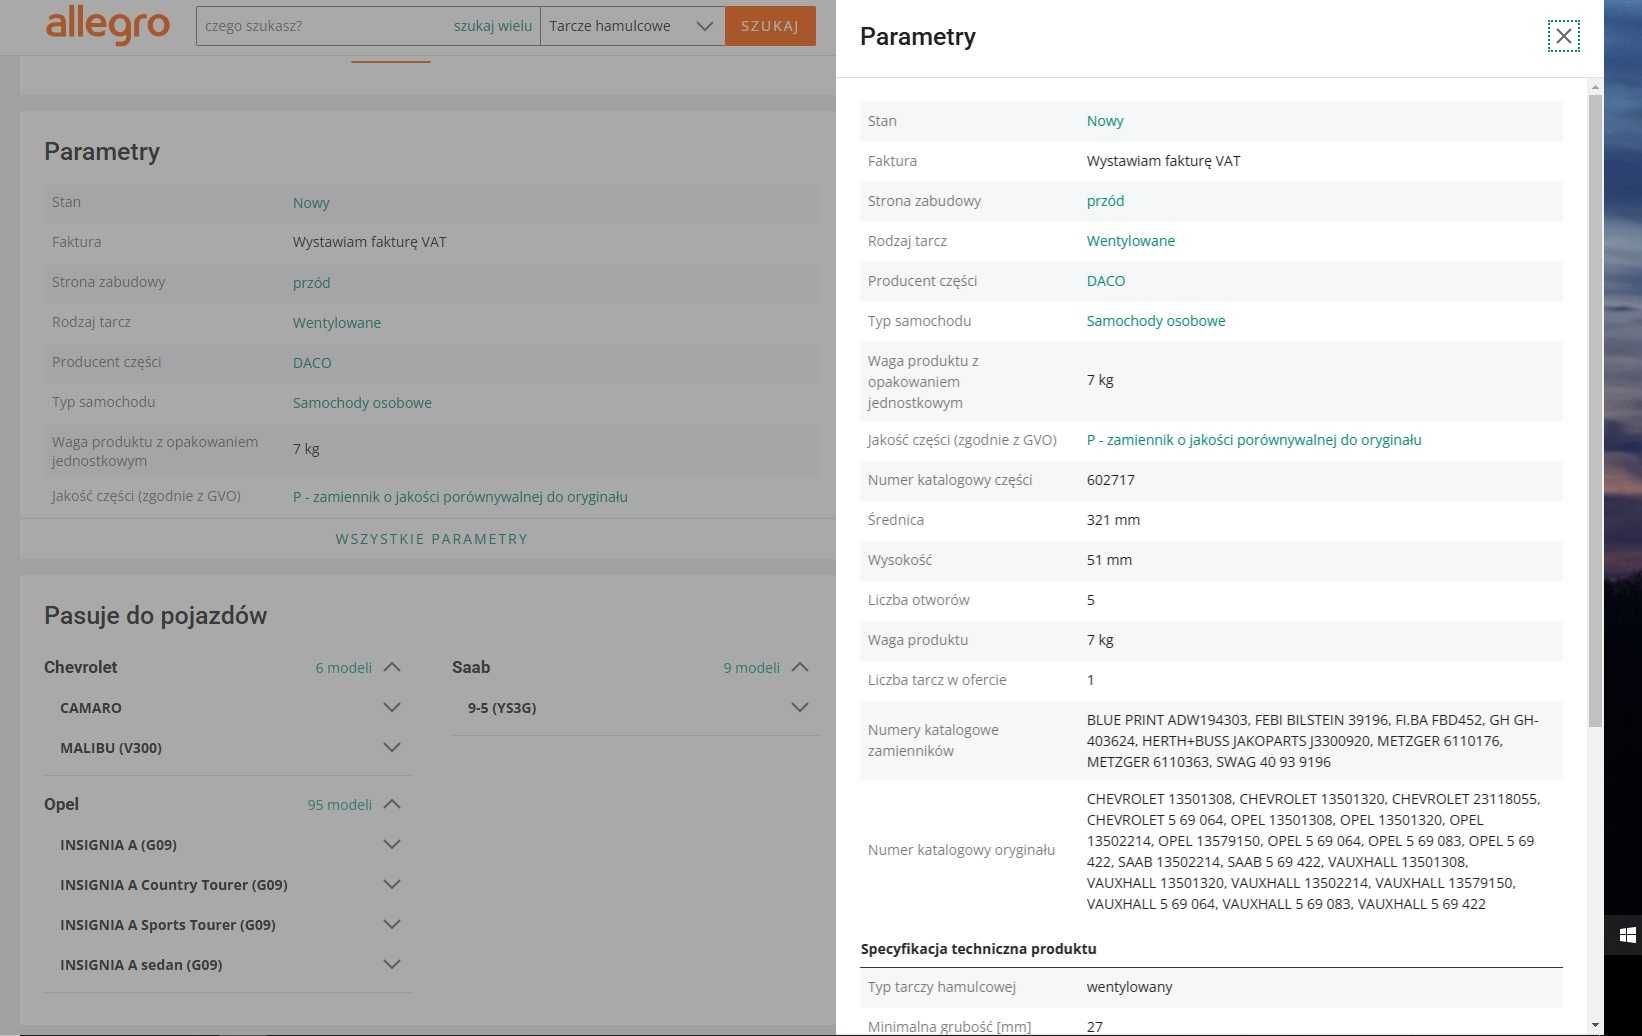Click '95 modeli' Opel count
This screenshot has width=1642, height=1036.
[x=339, y=805]
